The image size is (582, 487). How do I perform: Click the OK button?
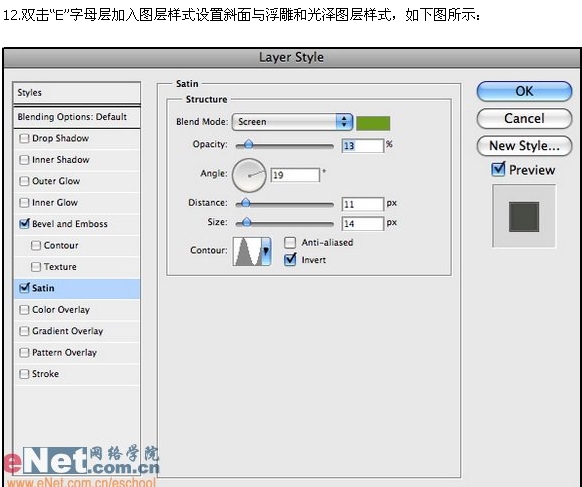click(x=524, y=91)
